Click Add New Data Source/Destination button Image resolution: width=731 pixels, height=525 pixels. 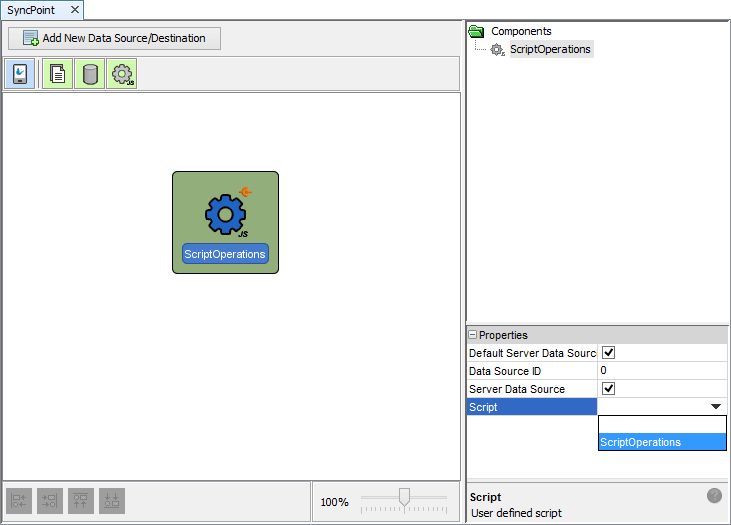(114, 39)
